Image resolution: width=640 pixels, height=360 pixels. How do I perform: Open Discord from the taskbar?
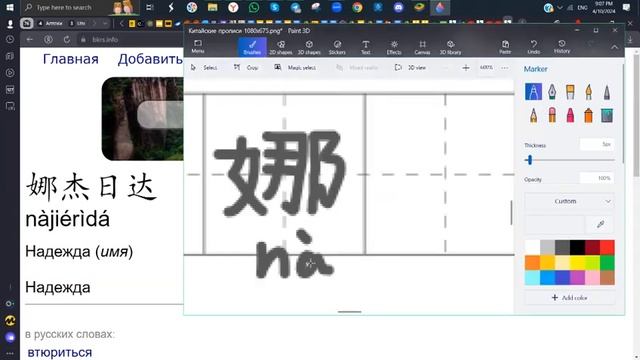point(399,7)
